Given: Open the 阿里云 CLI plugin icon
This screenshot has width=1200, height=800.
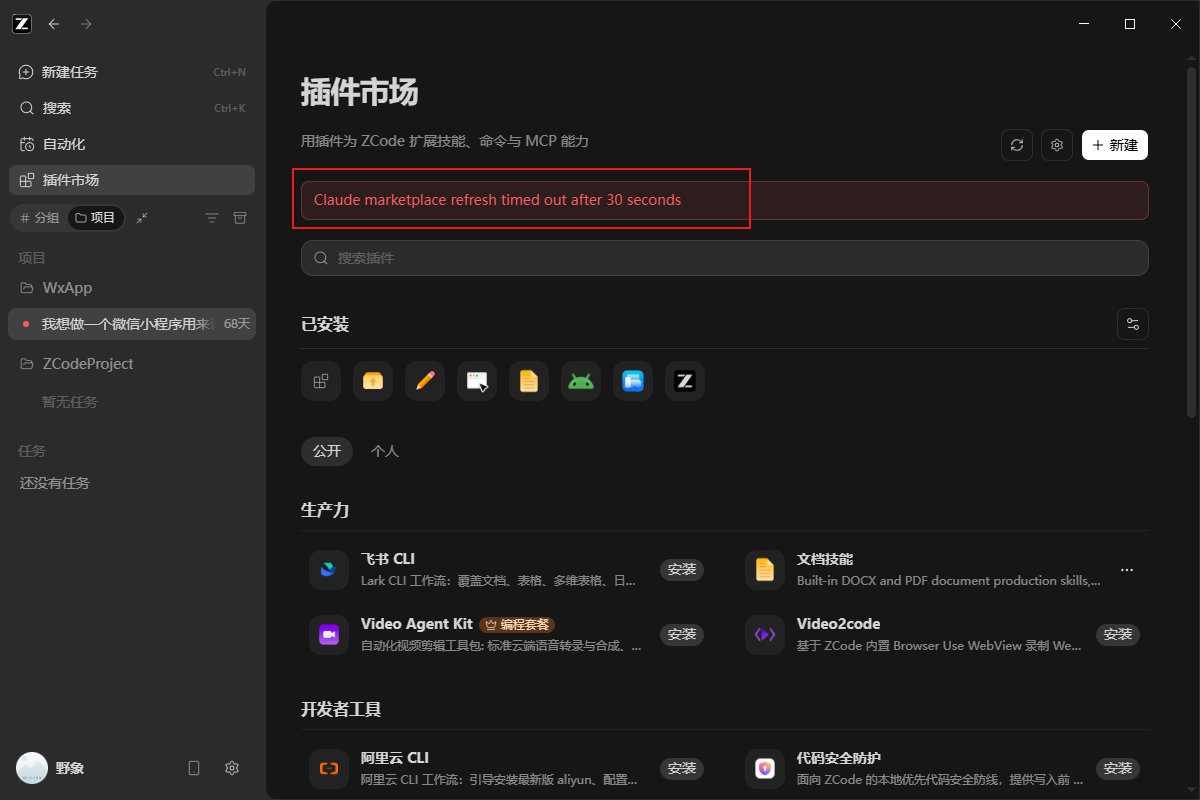Looking at the screenshot, I should pyautogui.click(x=329, y=769).
